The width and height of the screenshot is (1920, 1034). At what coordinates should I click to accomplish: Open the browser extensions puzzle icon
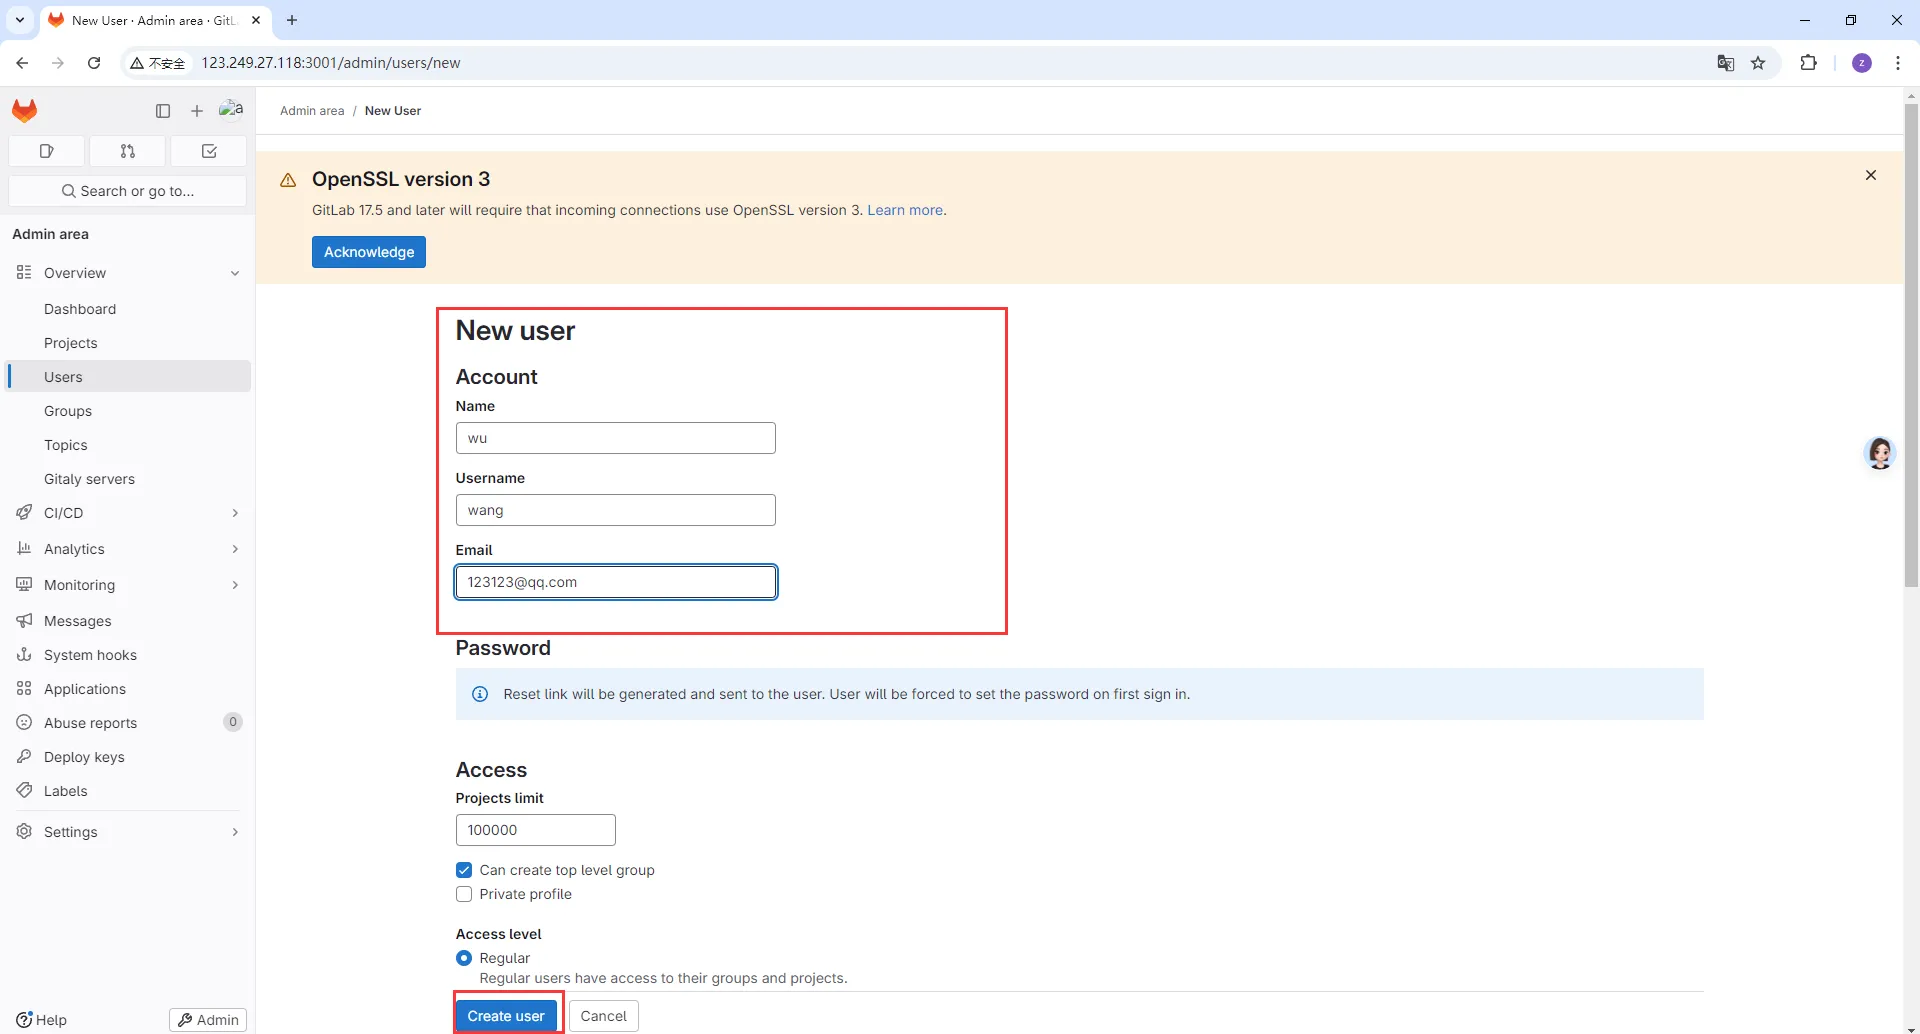tap(1808, 63)
